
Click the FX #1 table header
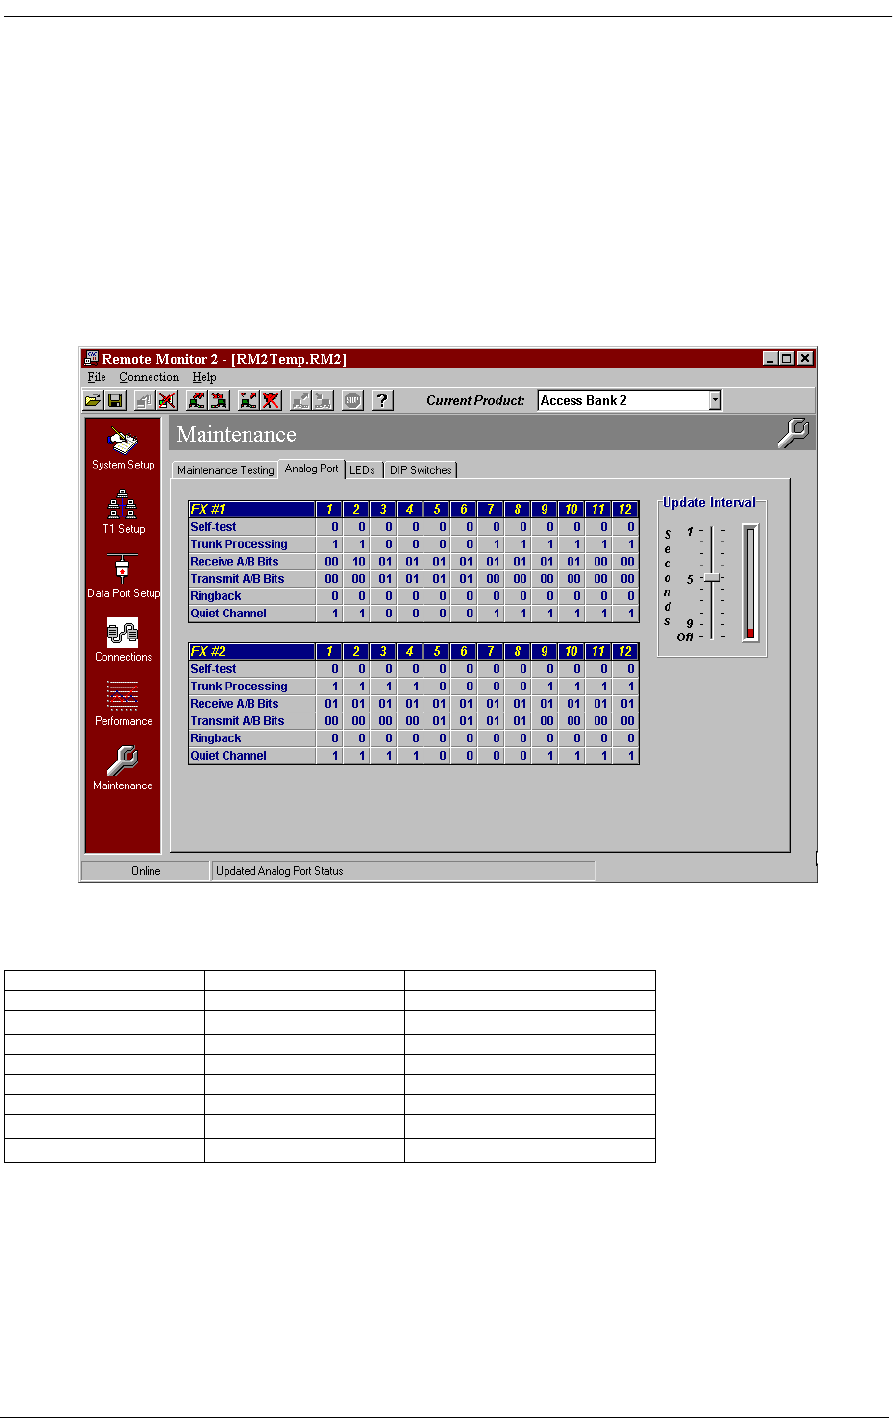[252, 510]
